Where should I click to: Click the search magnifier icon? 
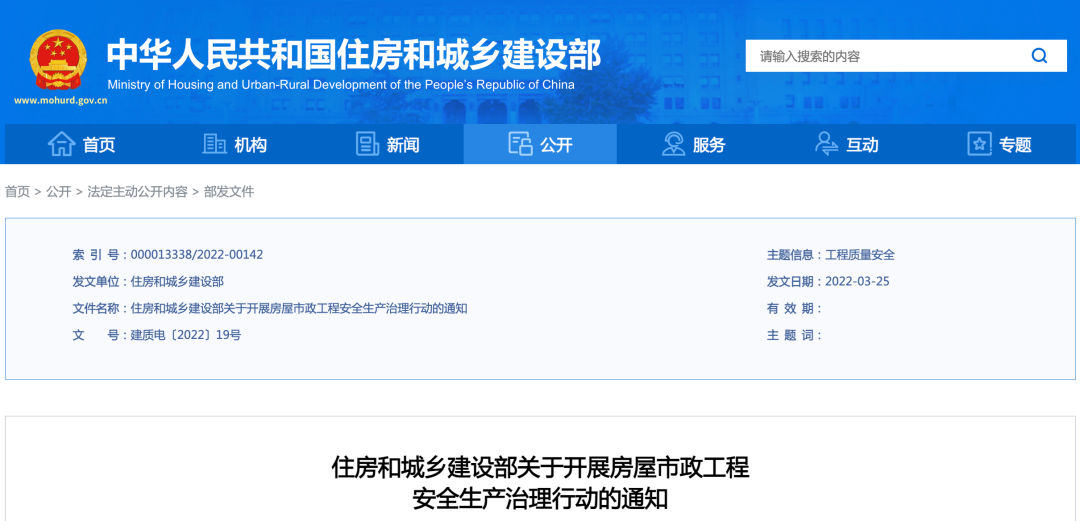(1039, 56)
